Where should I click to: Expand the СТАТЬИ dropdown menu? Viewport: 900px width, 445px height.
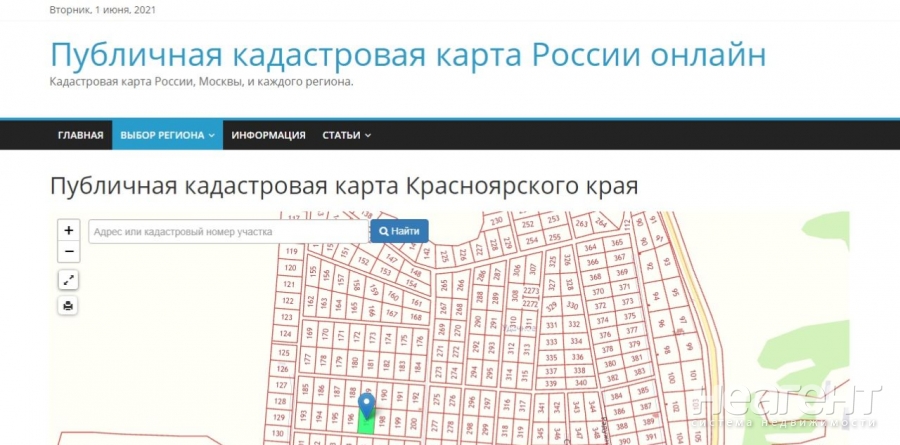click(x=346, y=135)
